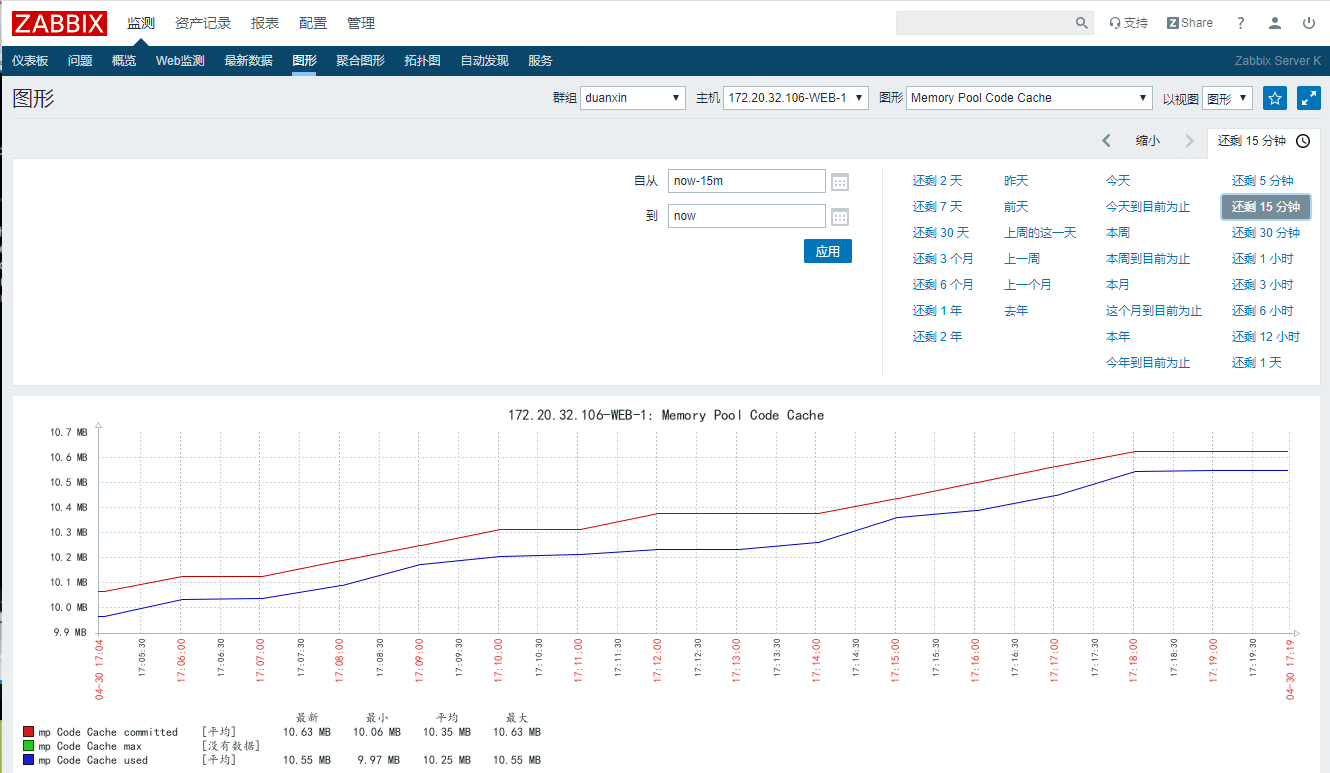Click the Support (支持) link
The width and height of the screenshot is (1330, 773).
[x=1129, y=23]
